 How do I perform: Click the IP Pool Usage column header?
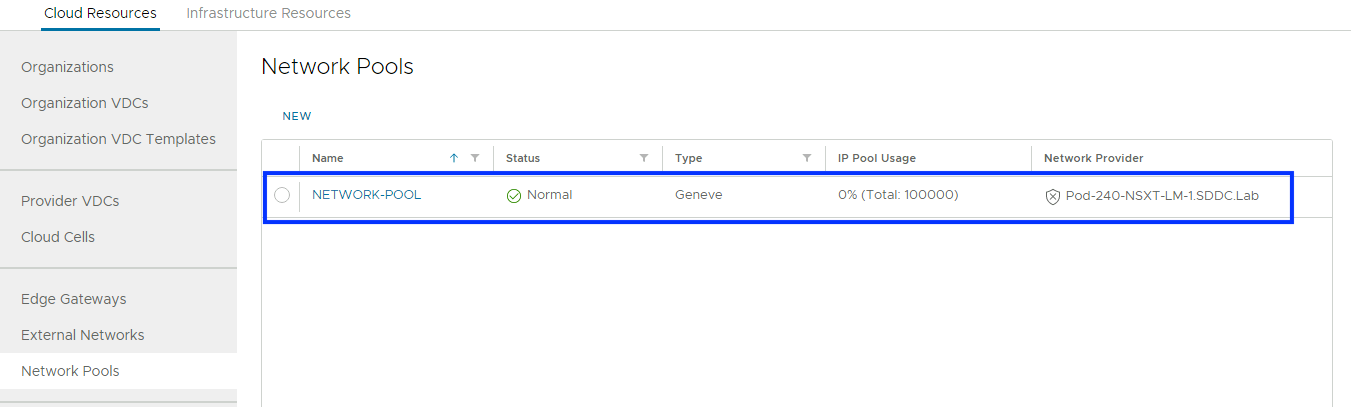pos(876,158)
